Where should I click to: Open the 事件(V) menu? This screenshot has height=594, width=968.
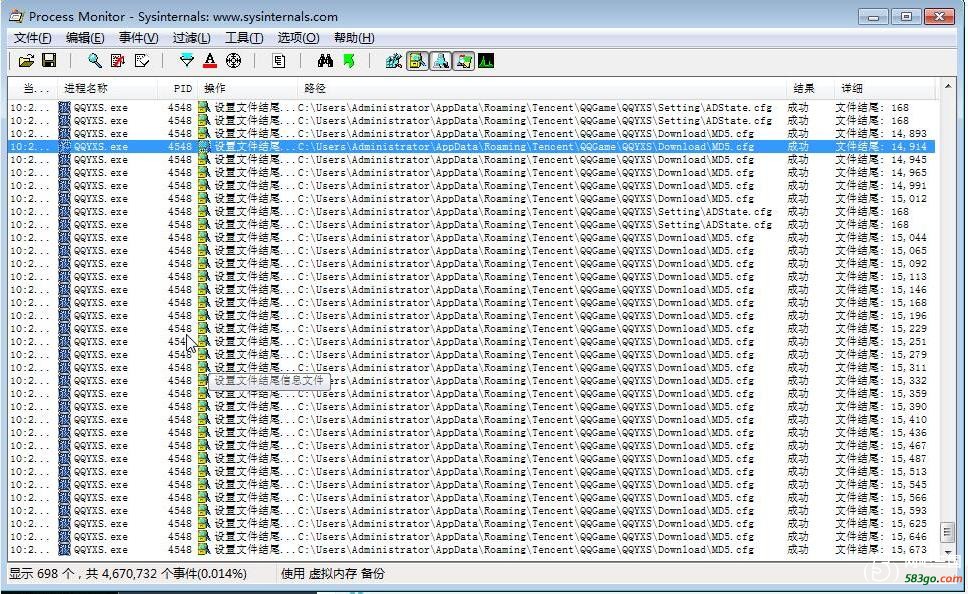138,38
